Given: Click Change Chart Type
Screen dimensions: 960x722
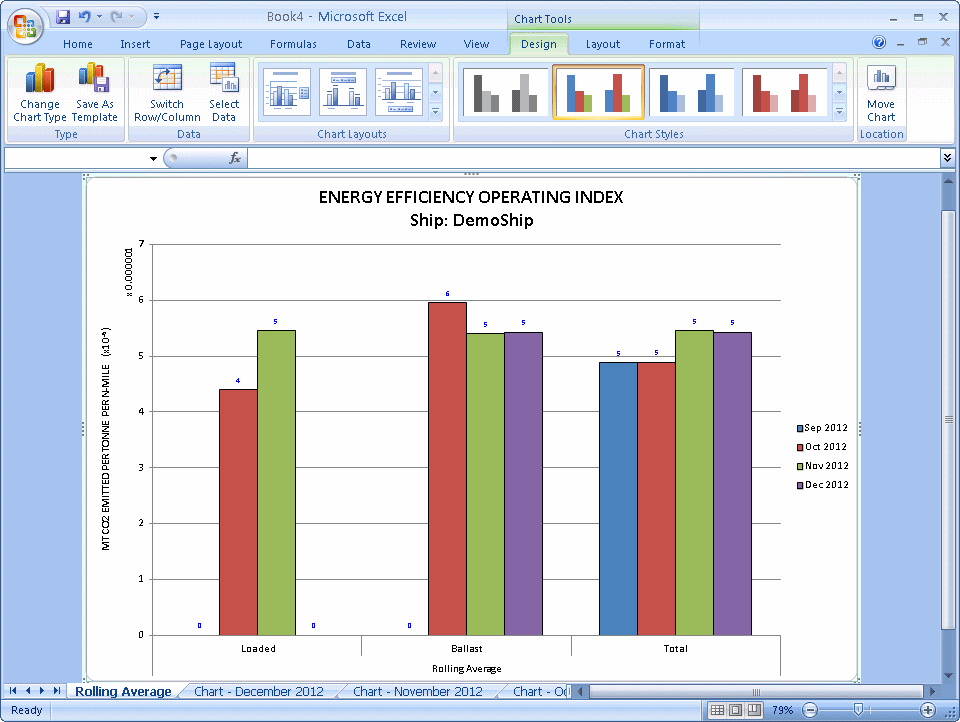Looking at the screenshot, I should click(x=39, y=92).
